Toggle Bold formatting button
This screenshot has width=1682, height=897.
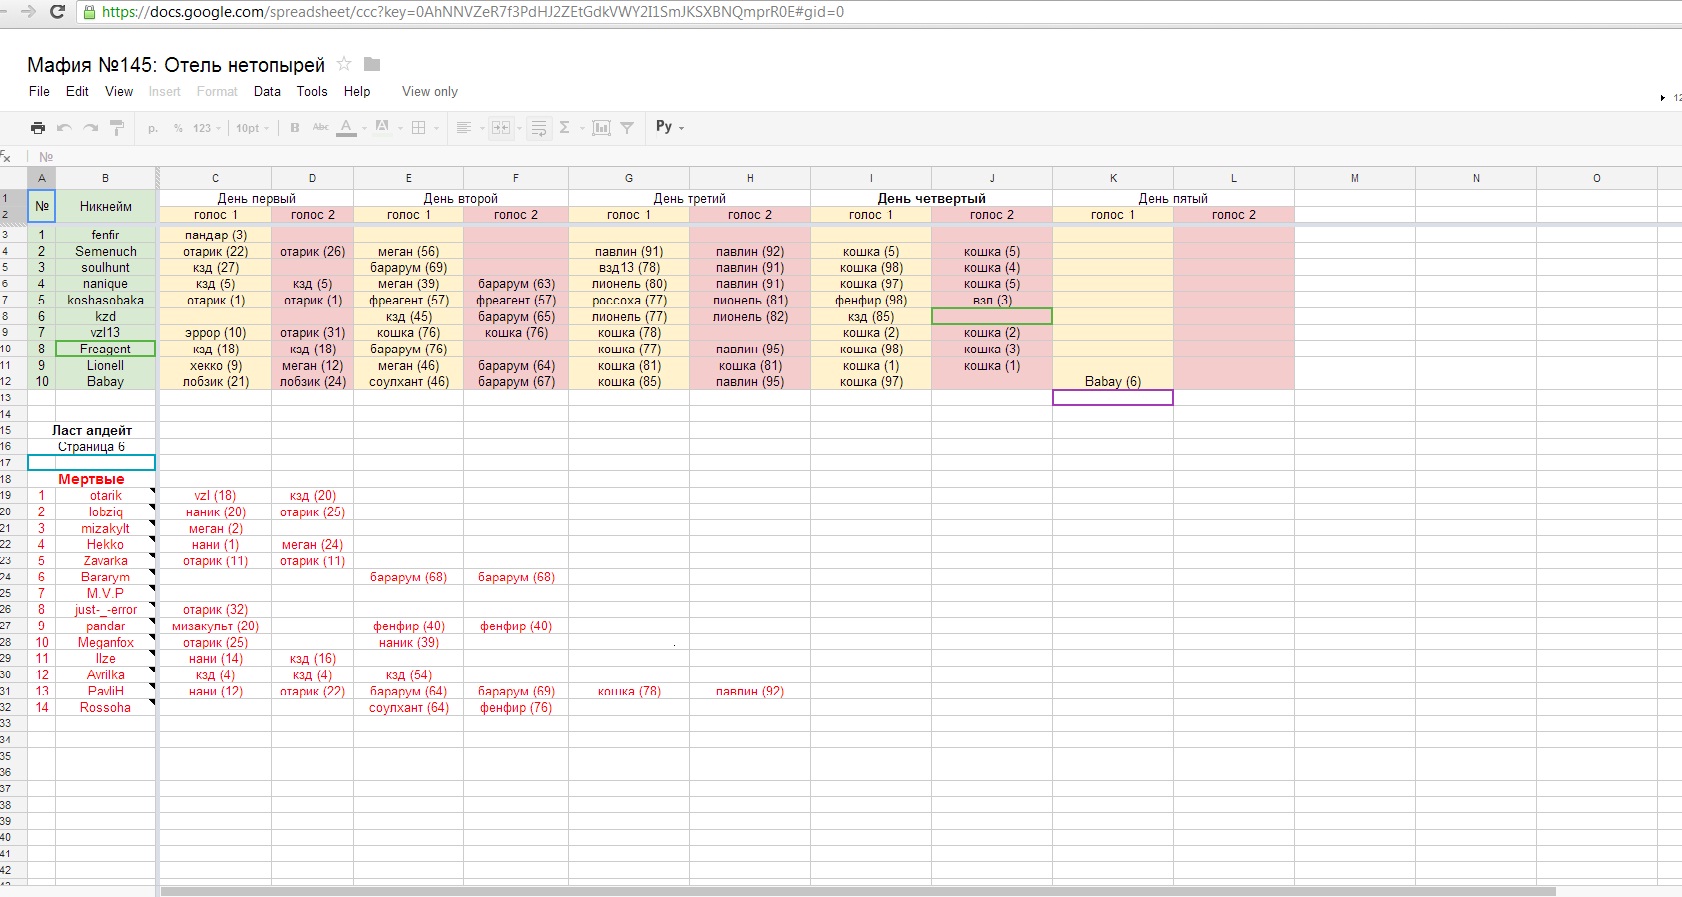coord(295,128)
